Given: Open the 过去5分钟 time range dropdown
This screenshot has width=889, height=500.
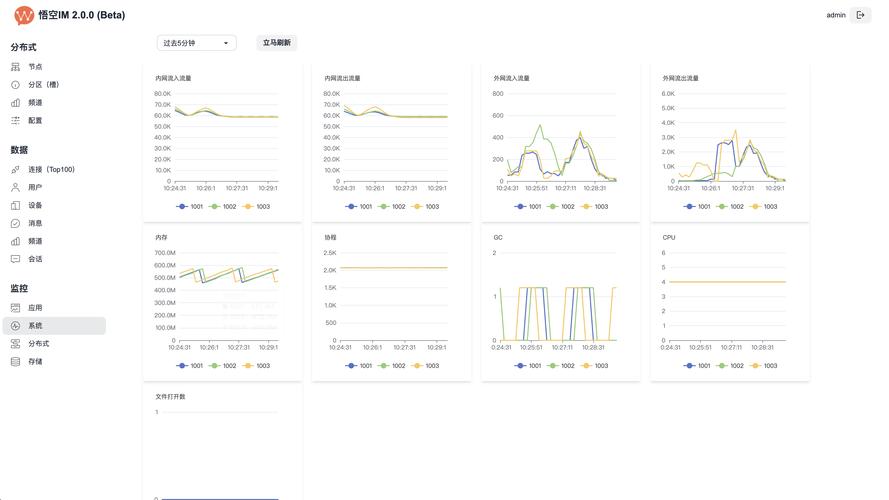Looking at the screenshot, I should [x=196, y=43].
